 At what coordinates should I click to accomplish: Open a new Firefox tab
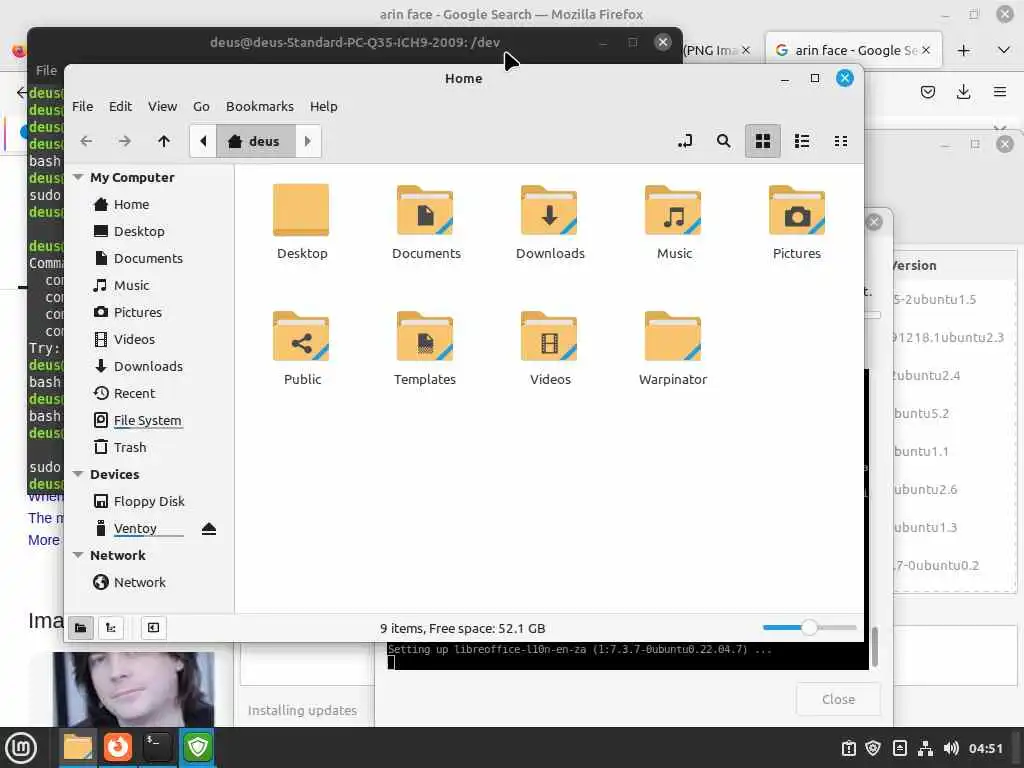tap(963, 50)
